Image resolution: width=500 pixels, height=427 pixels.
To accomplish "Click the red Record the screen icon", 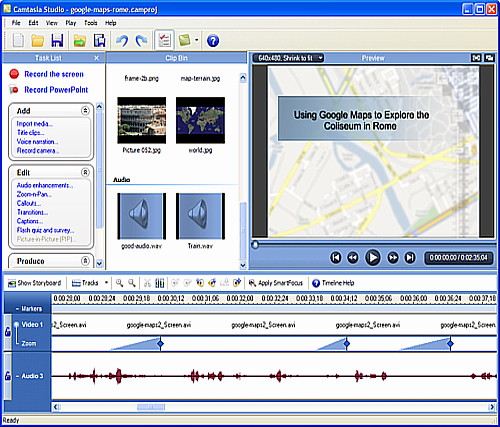I will (x=14, y=74).
